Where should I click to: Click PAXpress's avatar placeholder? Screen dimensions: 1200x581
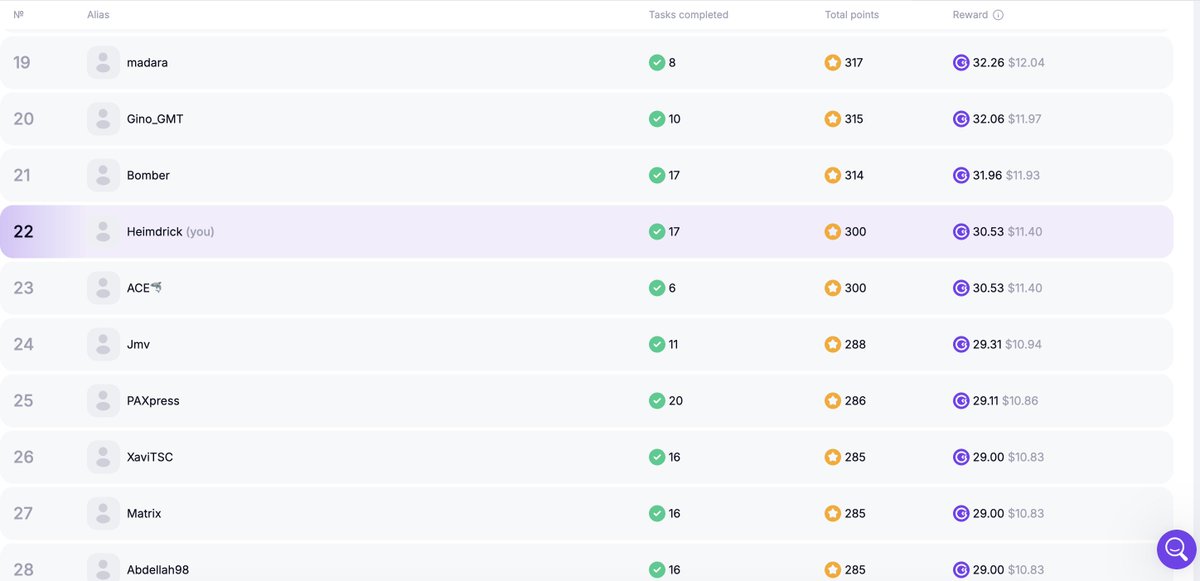103,401
